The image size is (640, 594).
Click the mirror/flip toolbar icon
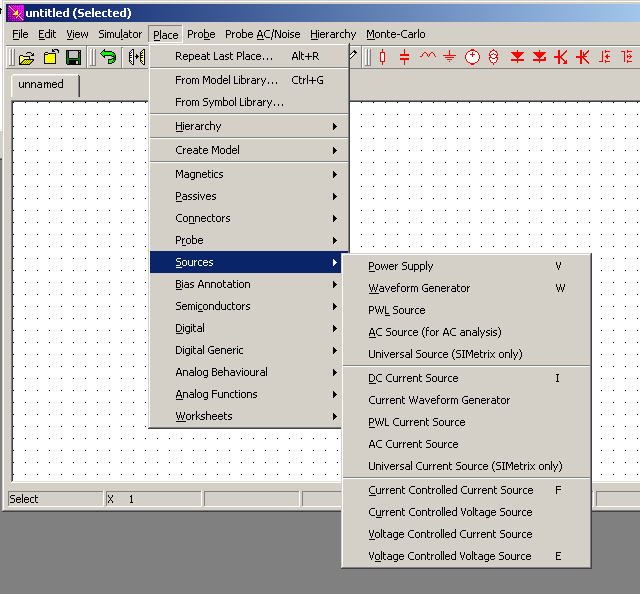click(136, 57)
